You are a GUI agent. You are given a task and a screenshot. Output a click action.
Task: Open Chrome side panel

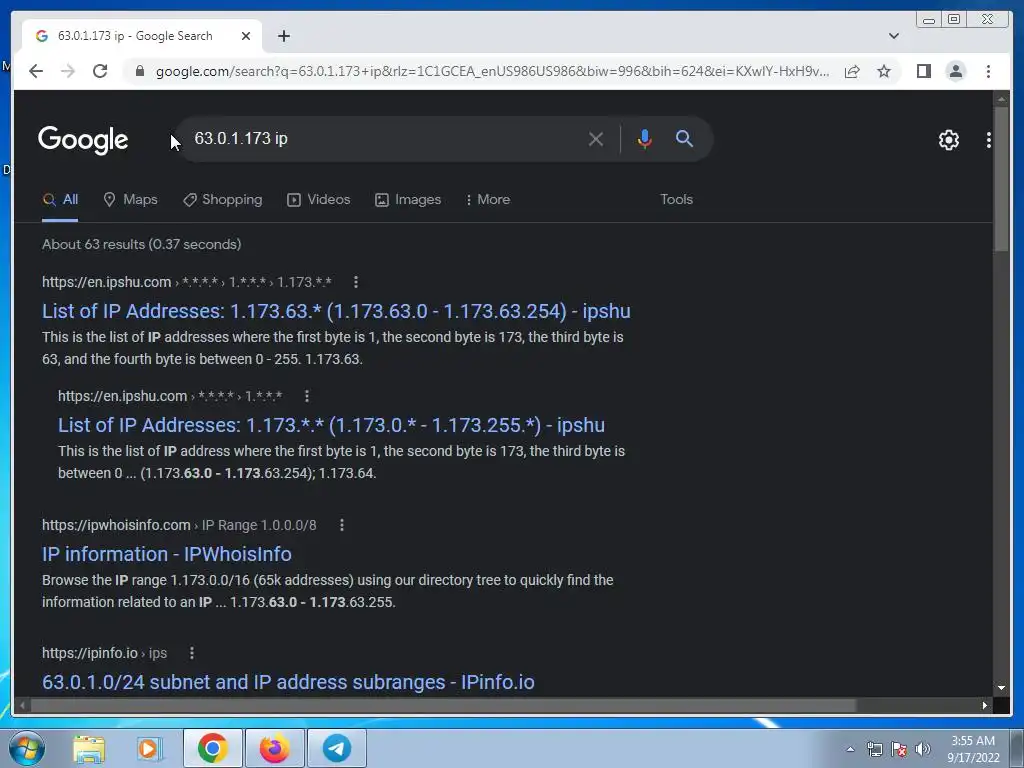click(923, 71)
